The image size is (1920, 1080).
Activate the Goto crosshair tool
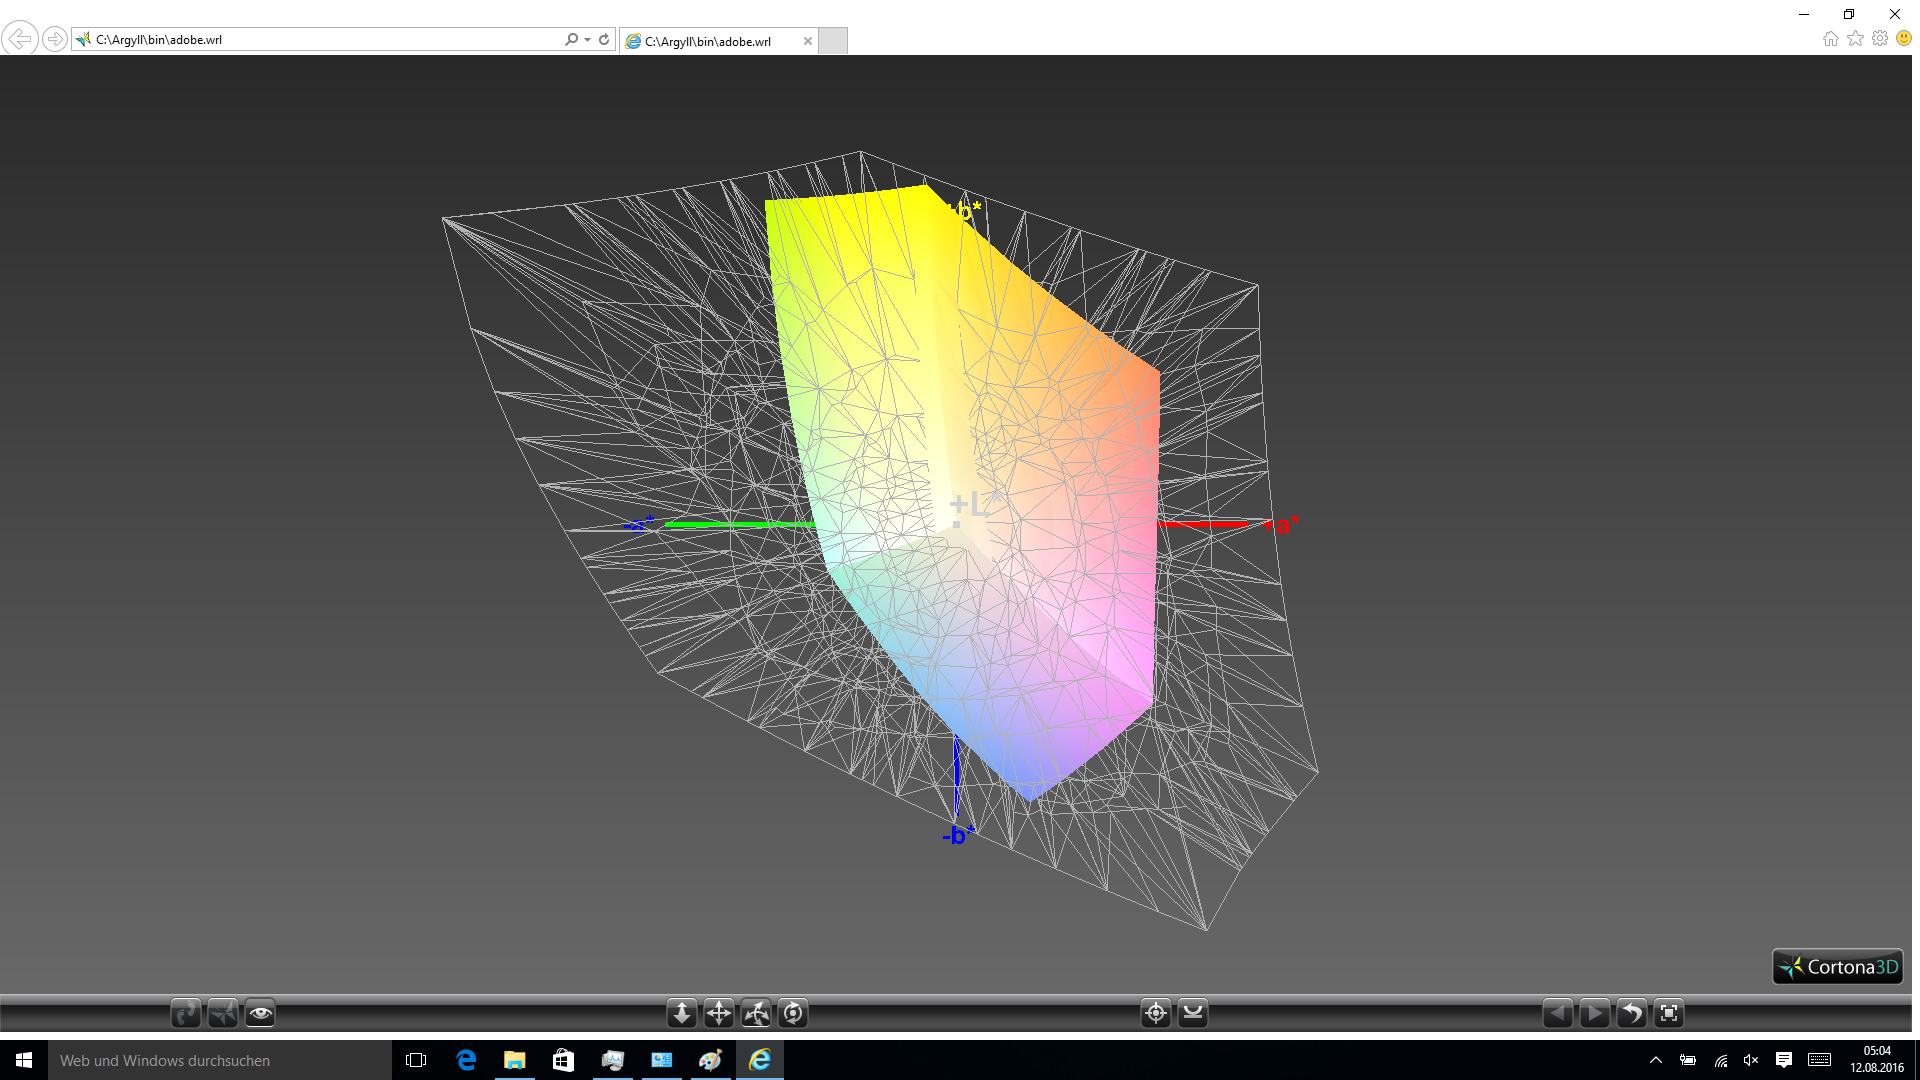(1155, 1013)
